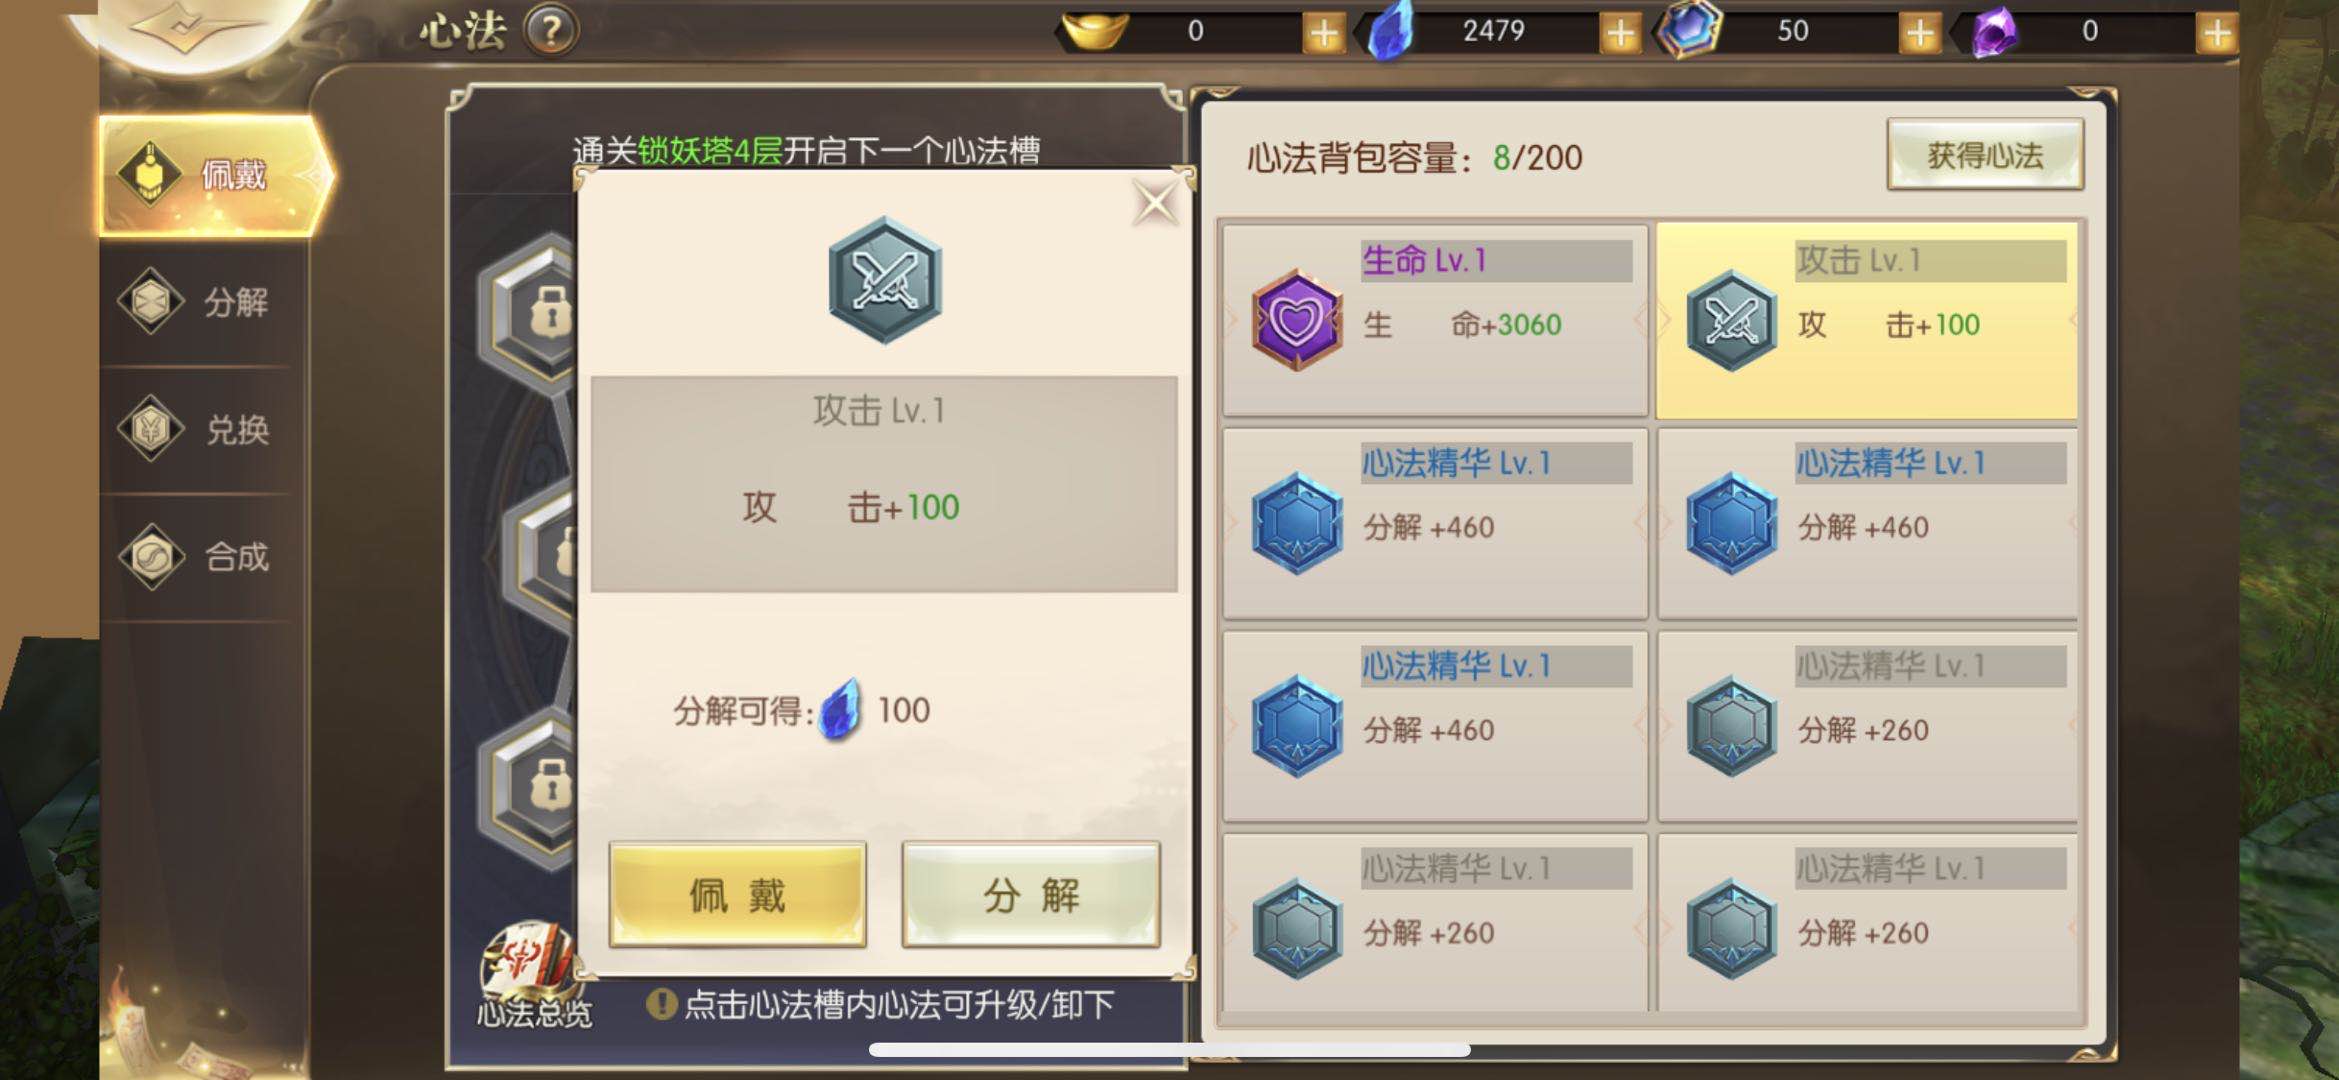
Task: Click the plus next to 50 gems
Action: tap(1919, 32)
